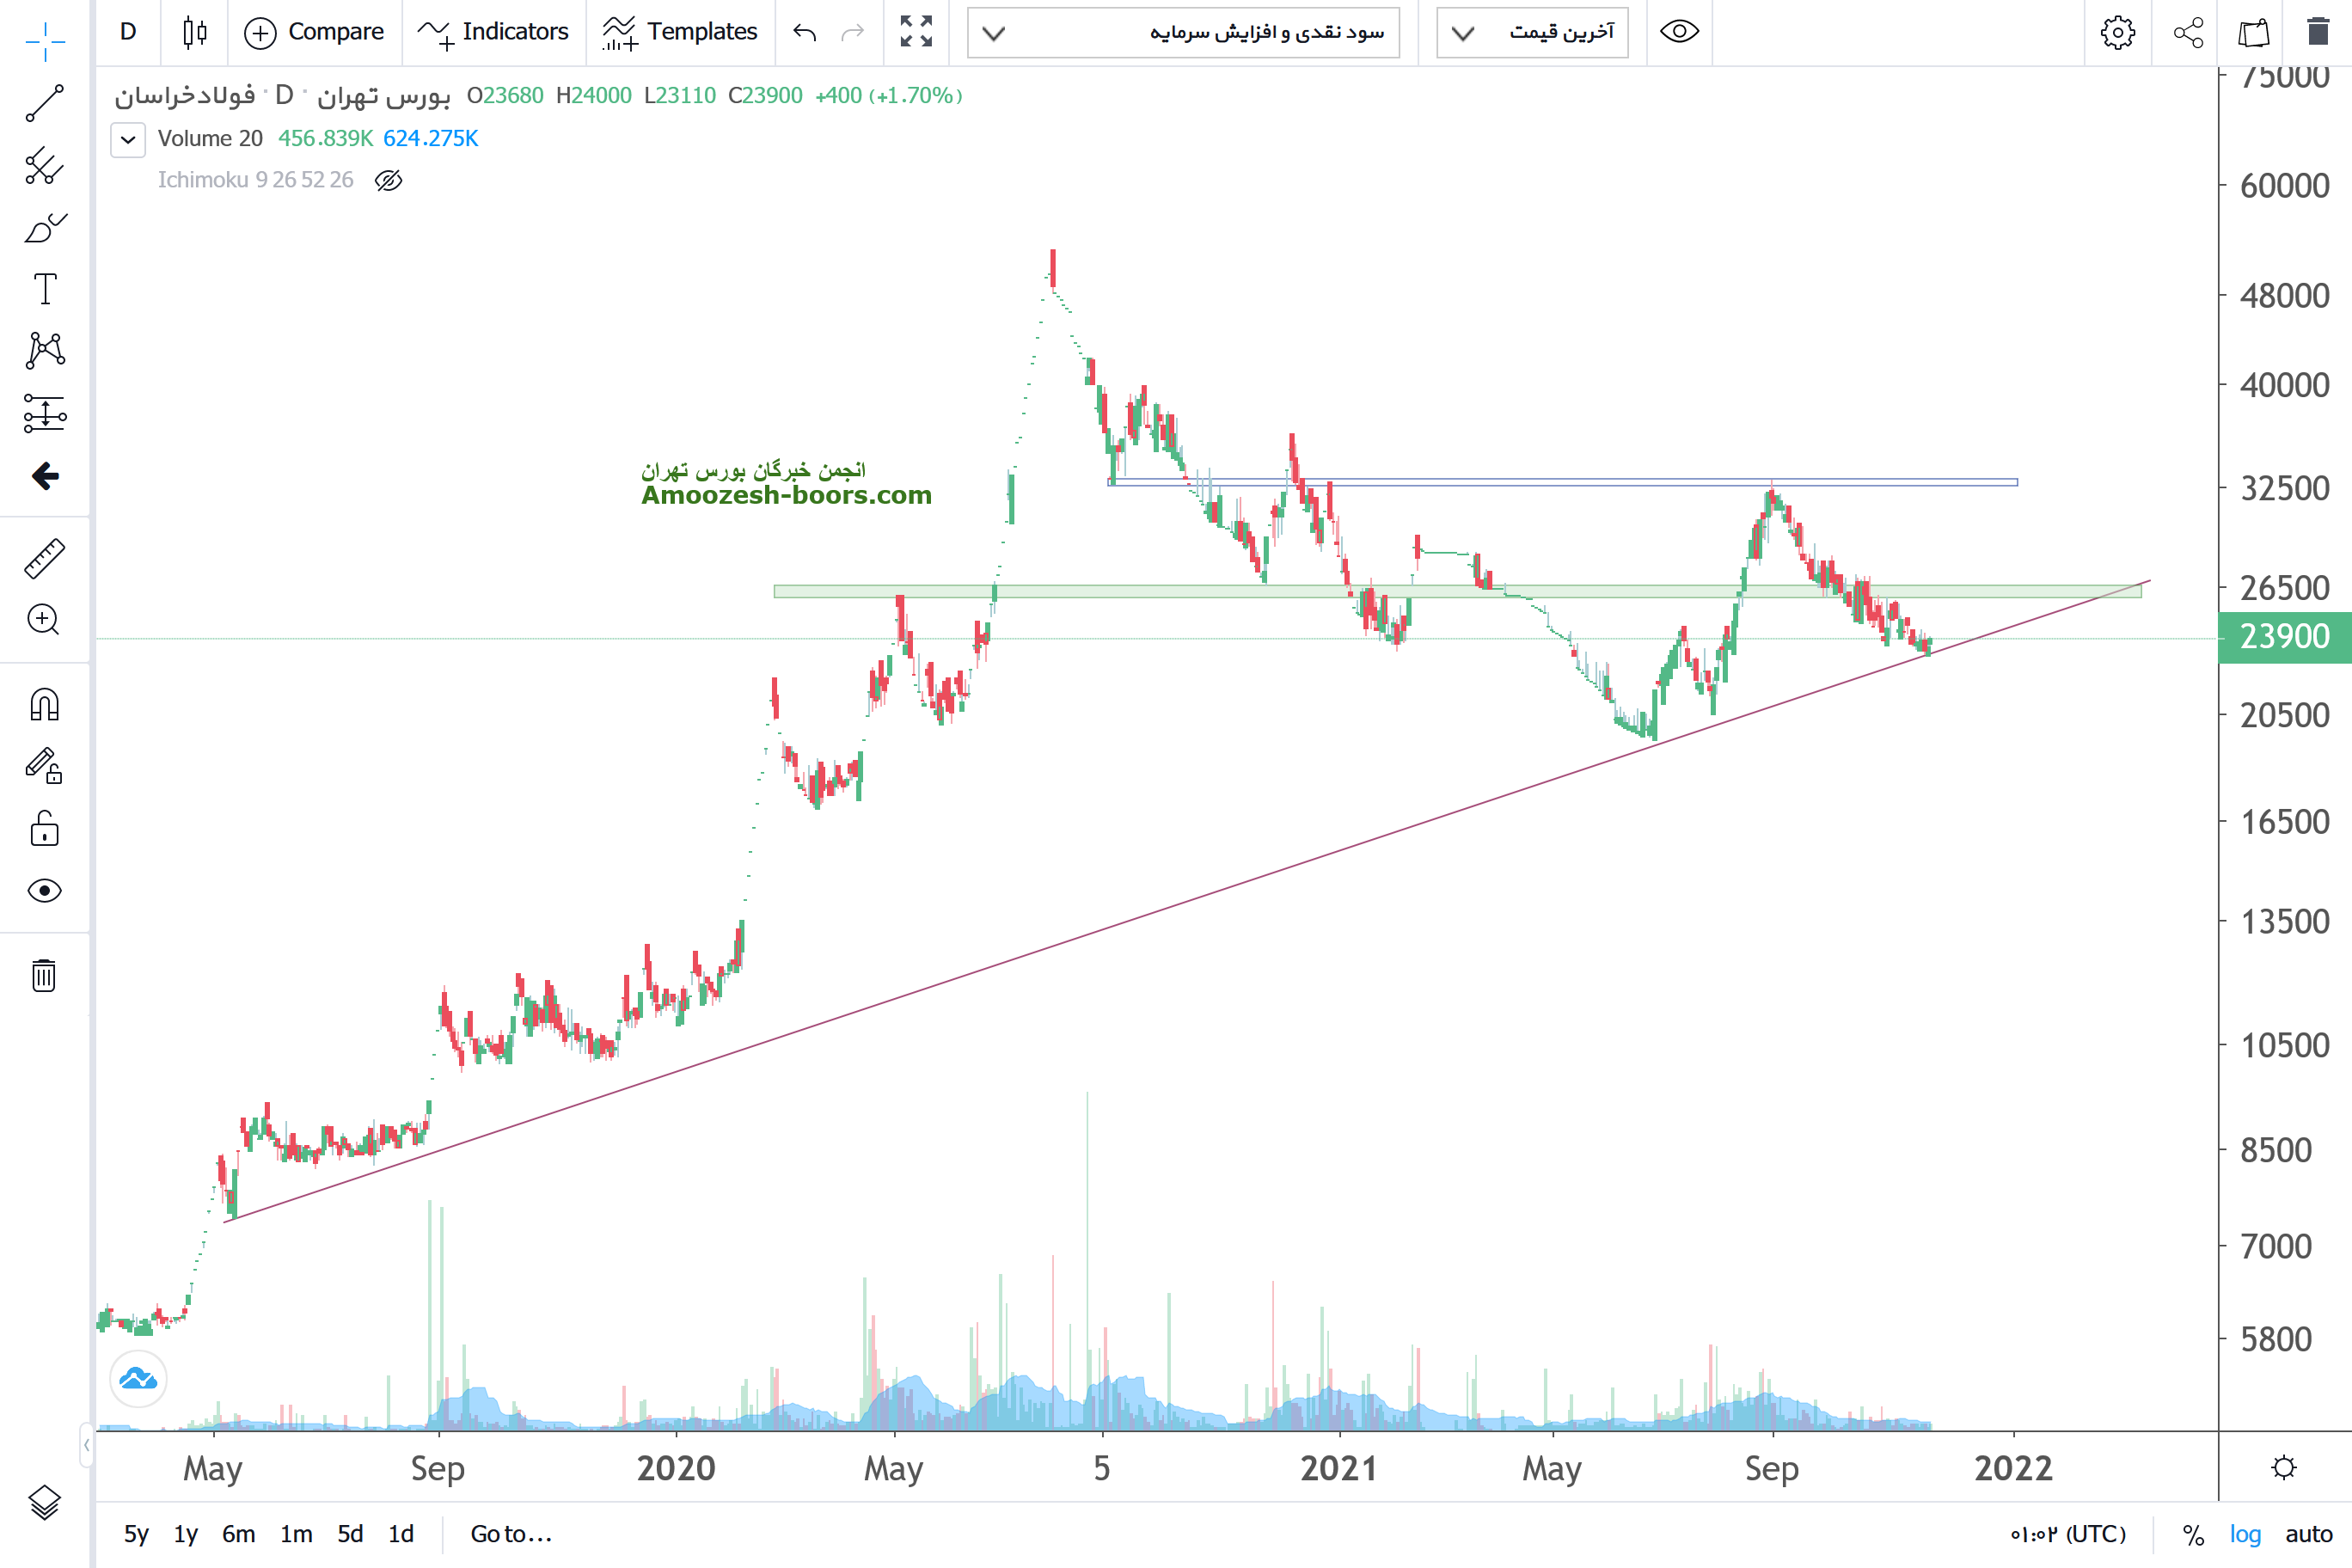Open the Templates menu
Screen dimensions: 2352x1568
click(x=680, y=32)
